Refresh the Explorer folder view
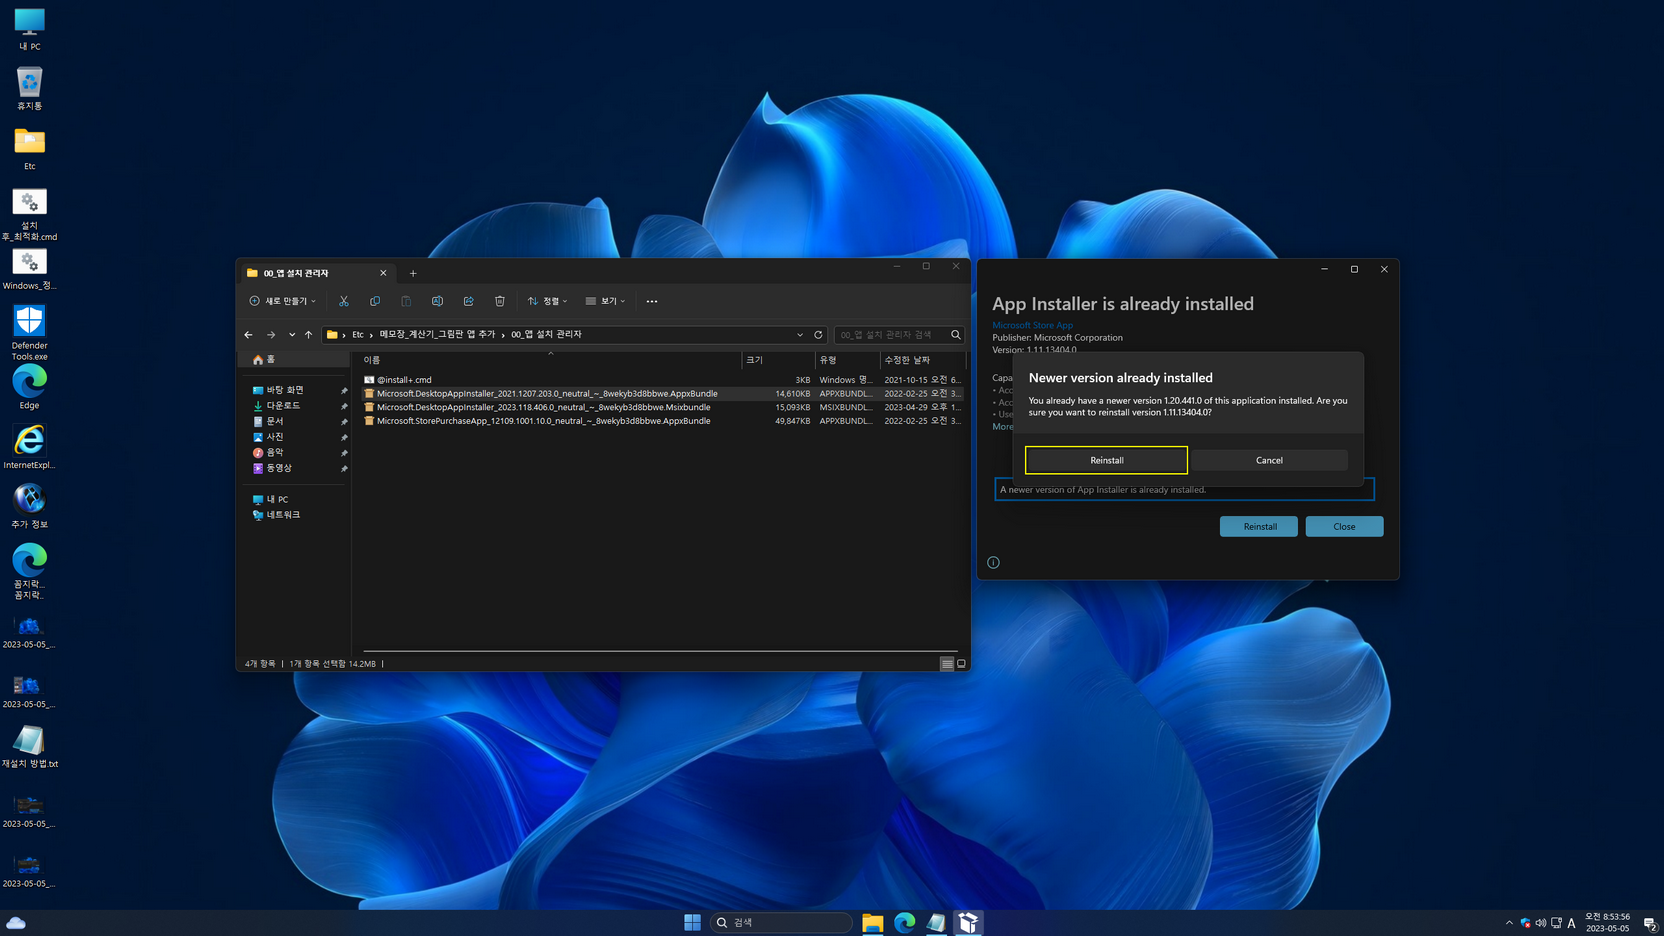 coord(818,335)
